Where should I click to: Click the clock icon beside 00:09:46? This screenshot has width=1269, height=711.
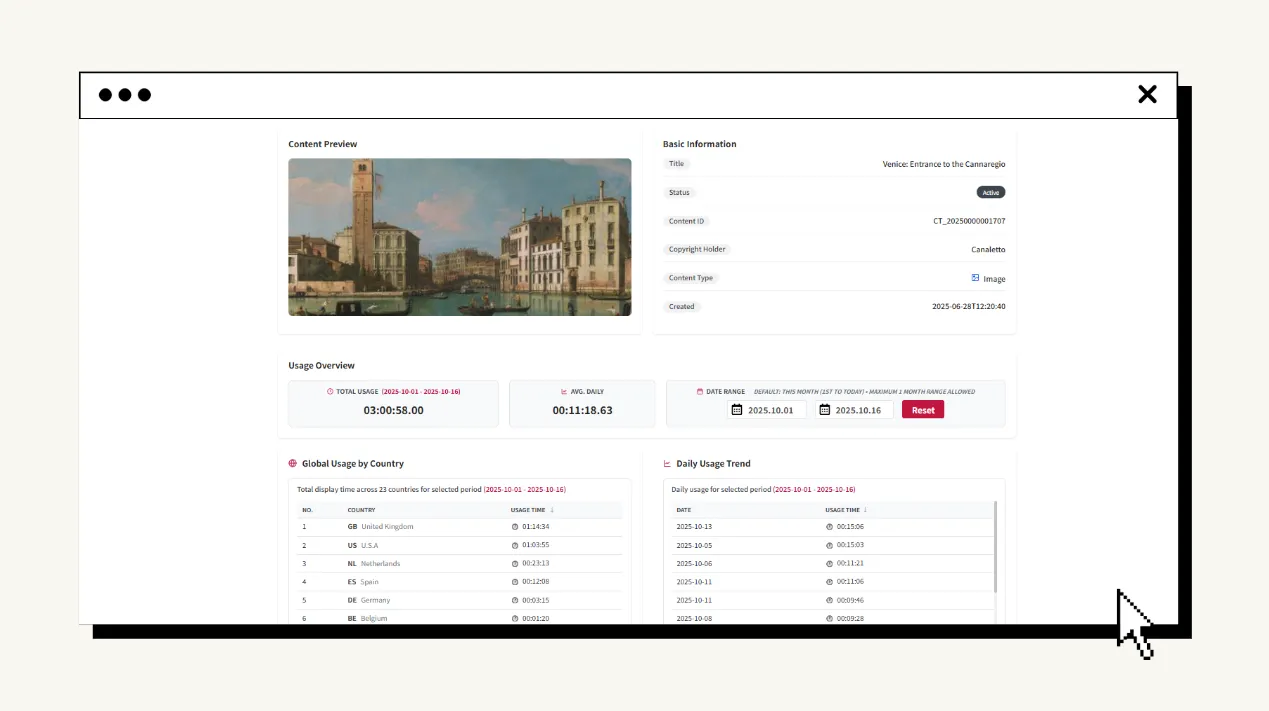829,600
